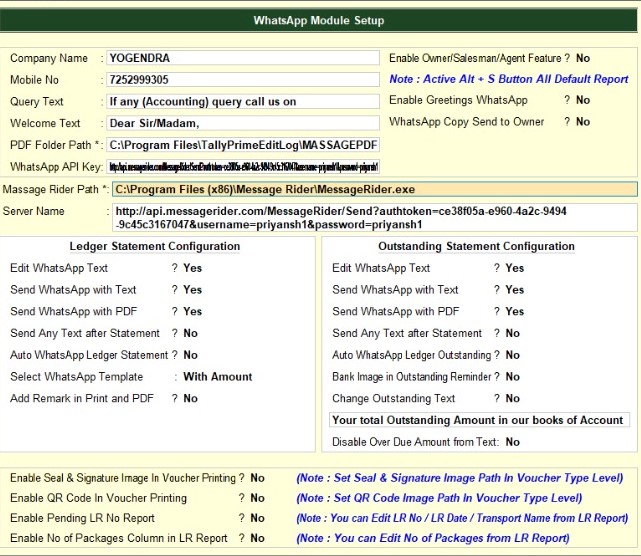641x556 pixels.
Task: Edit the 'Your total Outstanding Amount' text field
Action: [x=479, y=420]
